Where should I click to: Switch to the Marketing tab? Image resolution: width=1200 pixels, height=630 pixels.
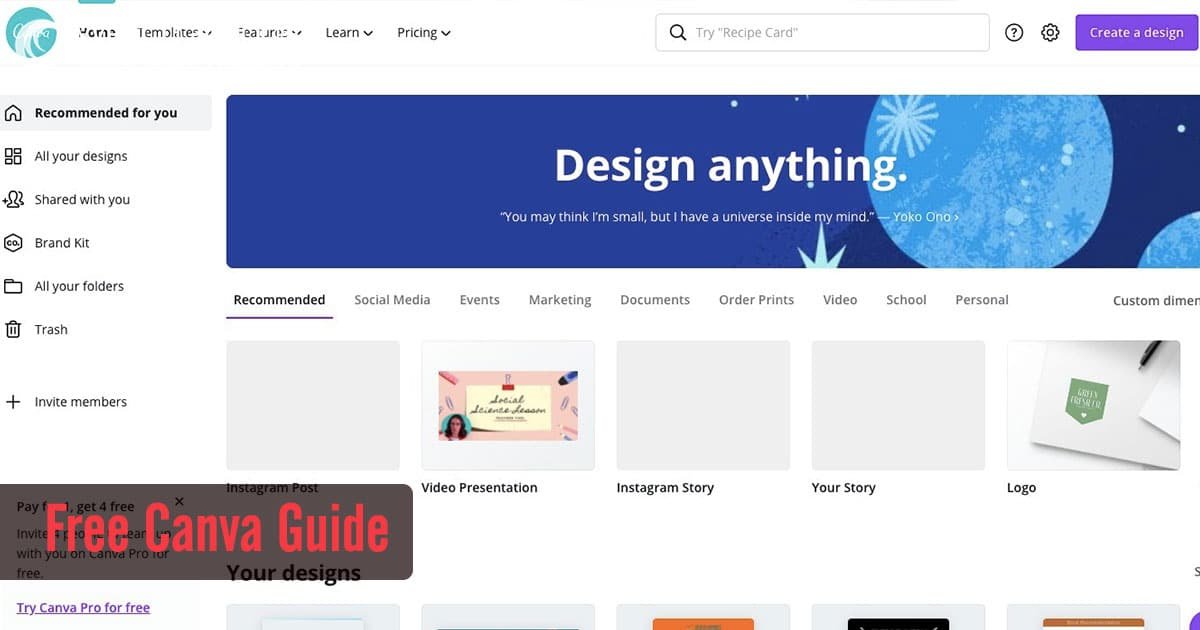coord(560,300)
